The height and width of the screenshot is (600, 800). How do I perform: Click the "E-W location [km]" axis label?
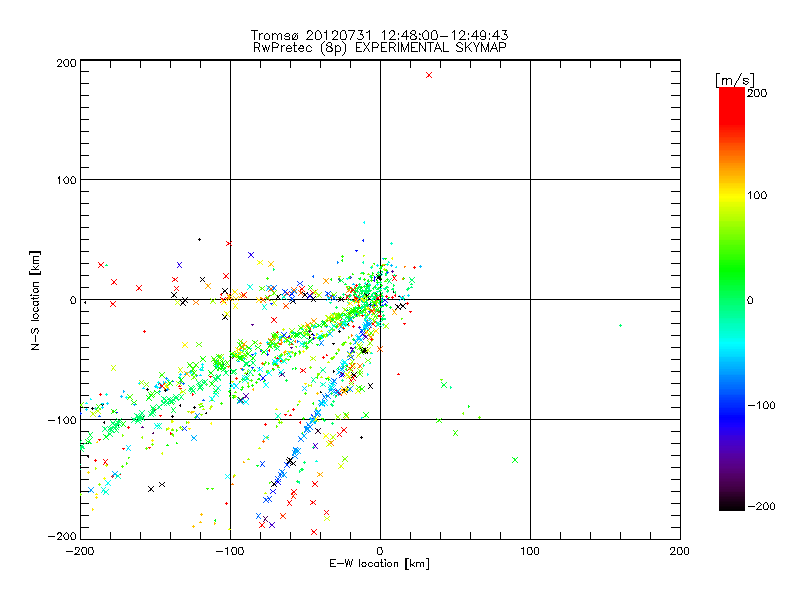pos(379,564)
